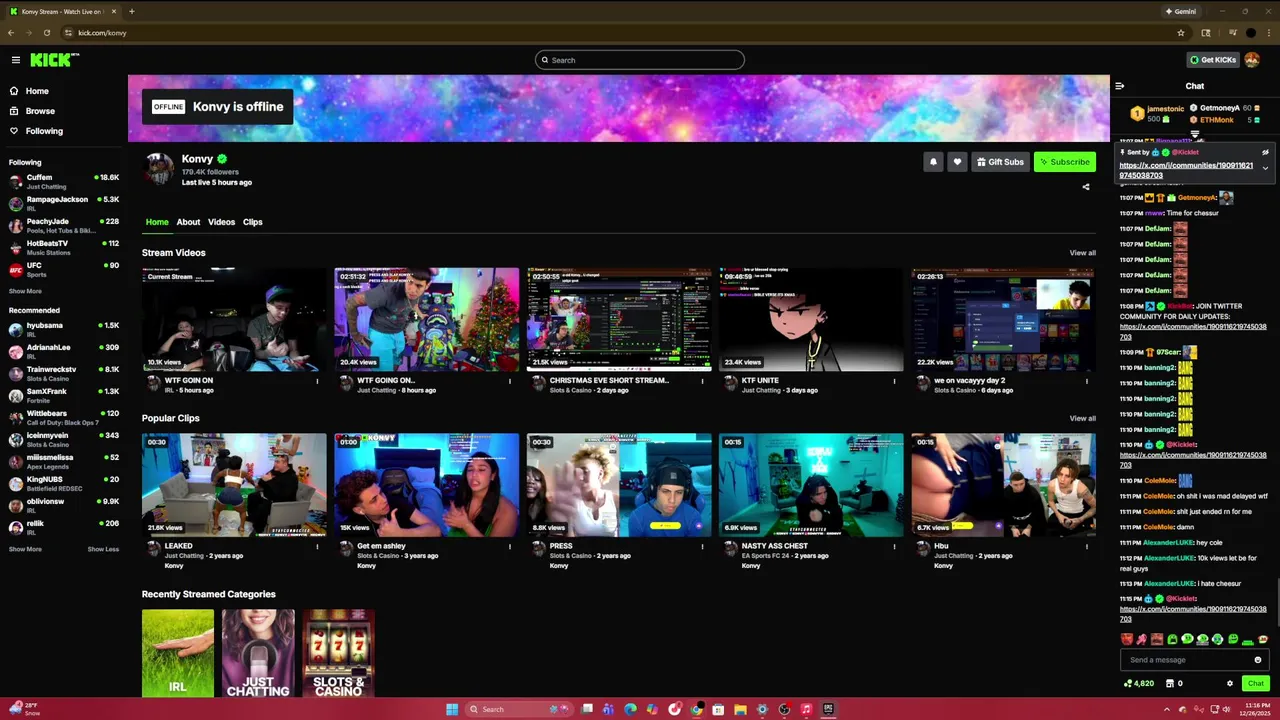Show less recommended channels
This screenshot has height=720, width=1280.
pos(103,549)
